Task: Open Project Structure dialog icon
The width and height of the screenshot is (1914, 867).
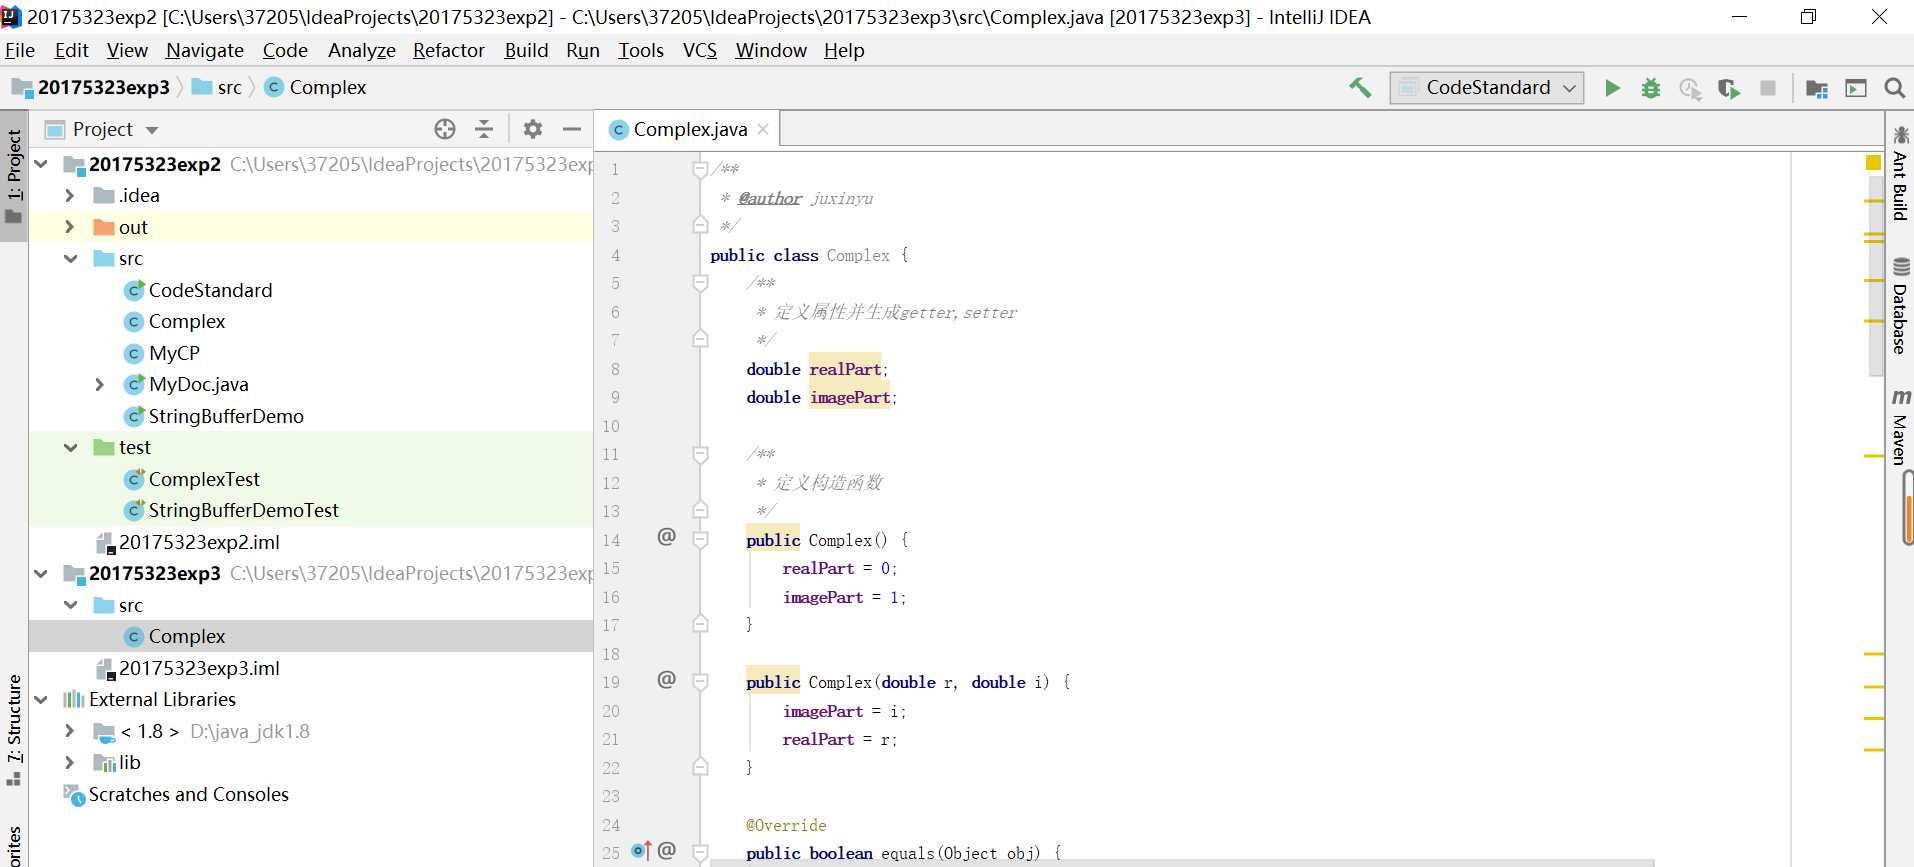Action: pos(1817,88)
